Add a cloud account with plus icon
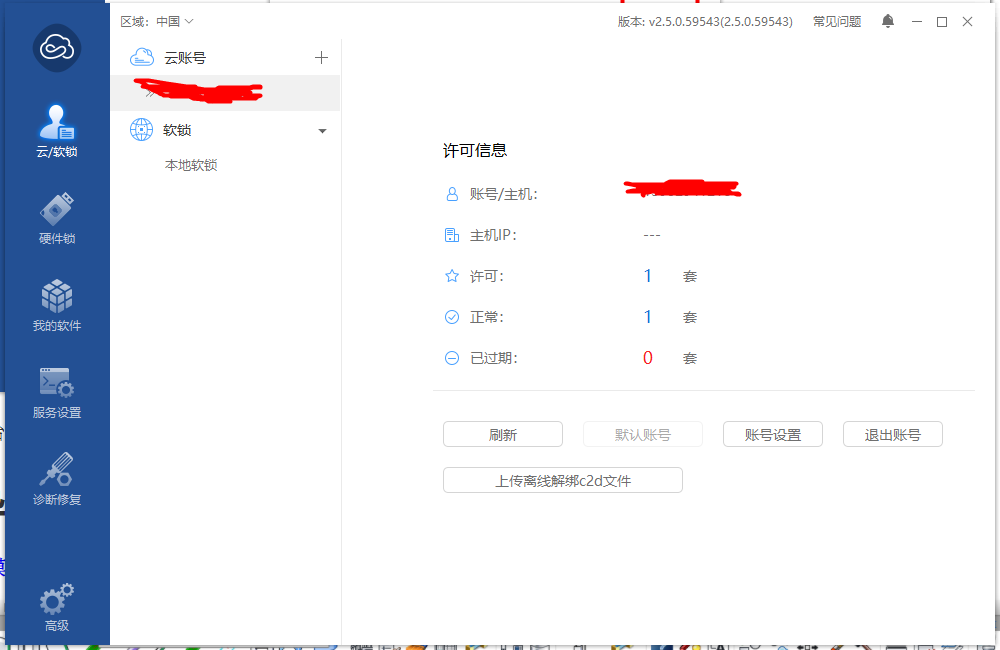1000x650 pixels. [321, 58]
